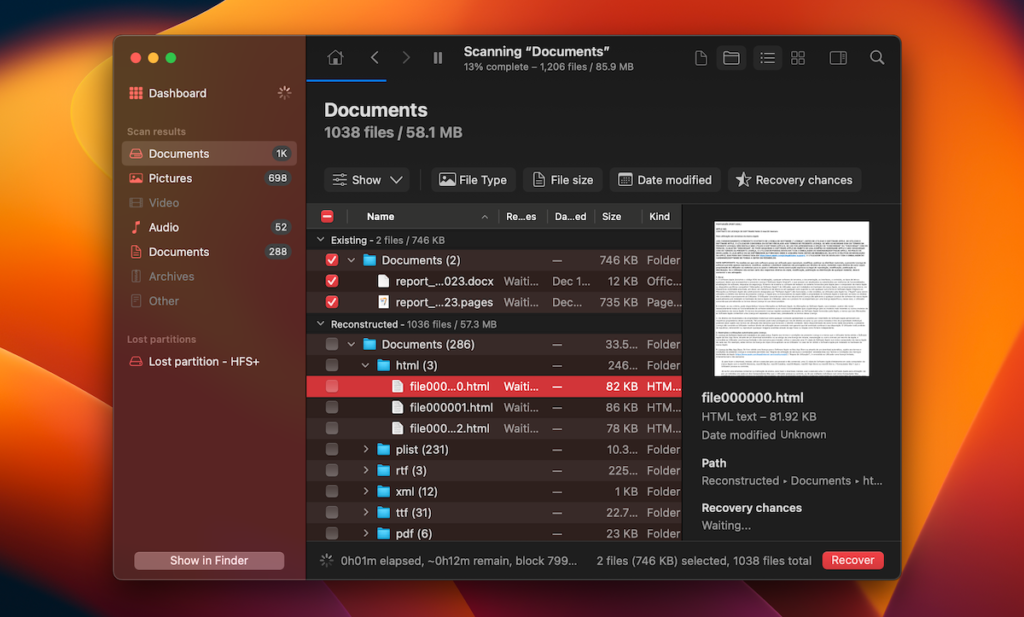The height and width of the screenshot is (617, 1024).
Task: Click the file000000.html preview thumbnail
Action: click(x=791, y=298)
